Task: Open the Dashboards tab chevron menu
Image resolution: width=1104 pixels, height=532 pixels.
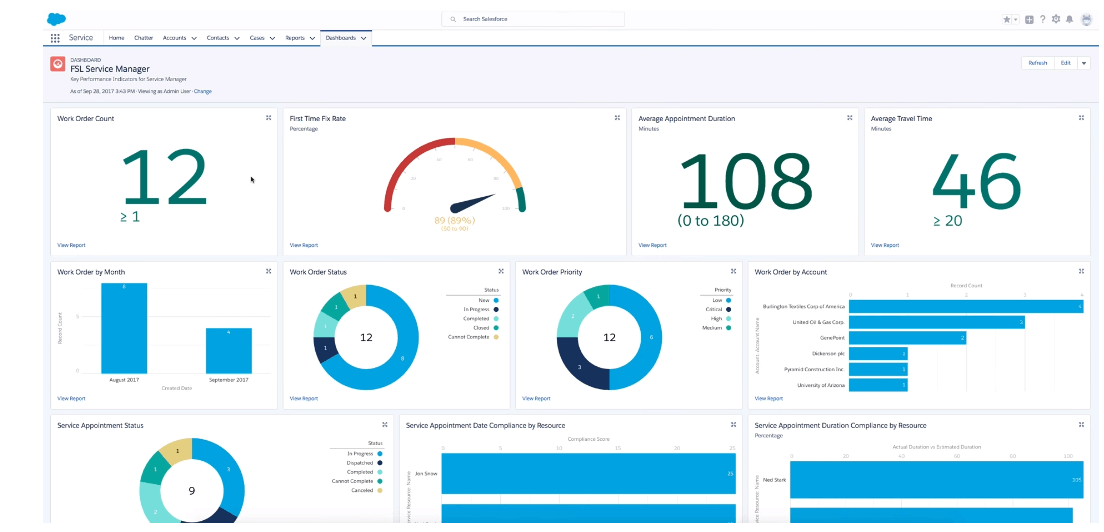Action: pyautogui.click(x=363, y=38)
